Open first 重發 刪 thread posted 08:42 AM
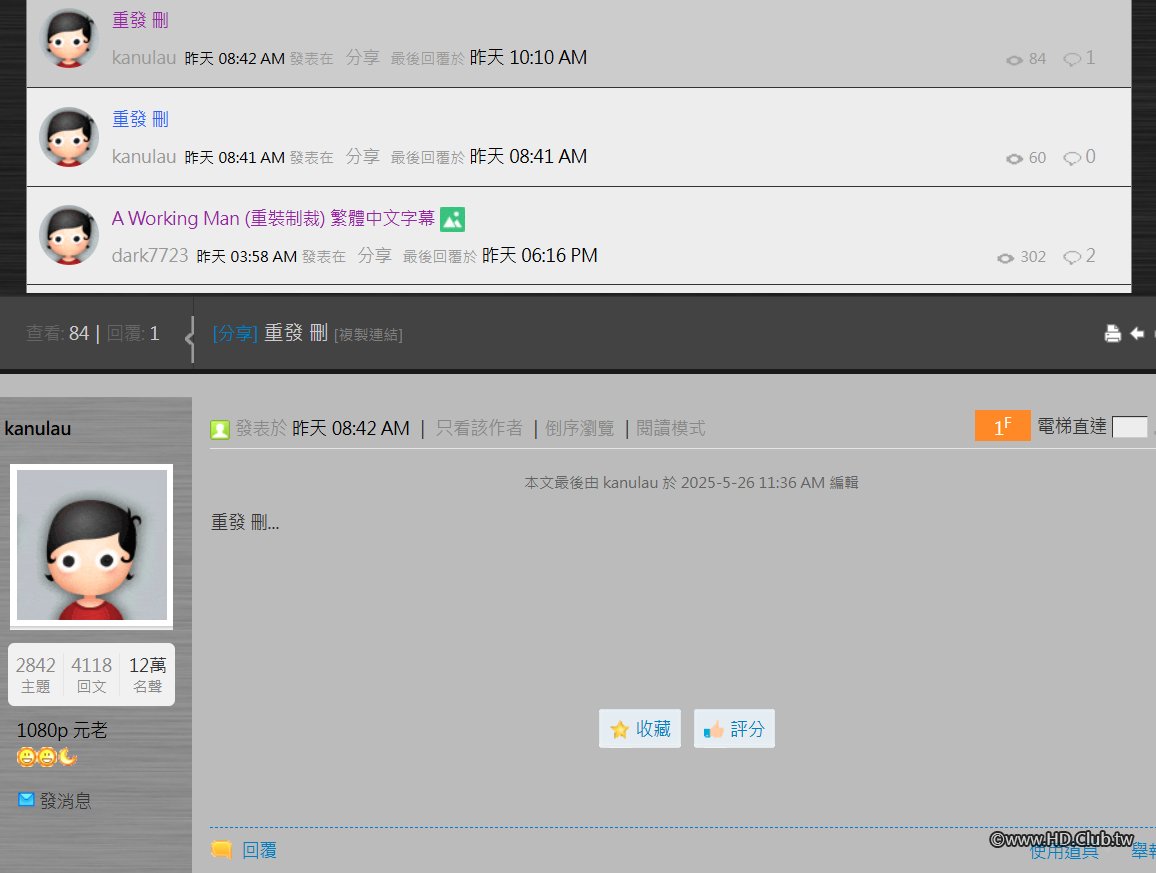1156x873 pixels. [x=140, y=20]
